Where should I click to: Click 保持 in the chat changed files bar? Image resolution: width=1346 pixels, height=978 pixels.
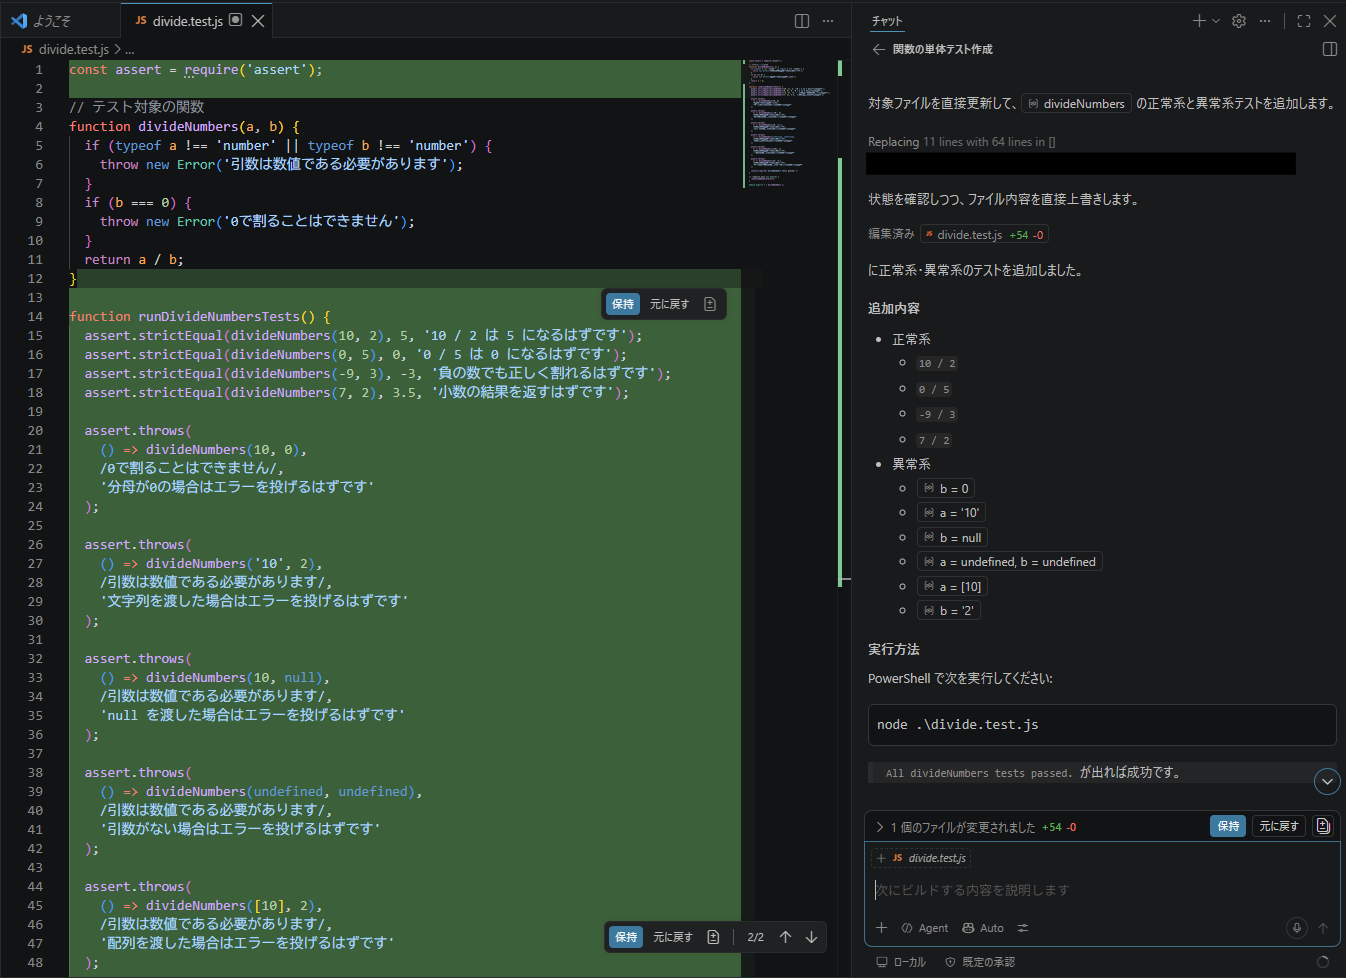pyautogui.click(x=1228, y=826)
